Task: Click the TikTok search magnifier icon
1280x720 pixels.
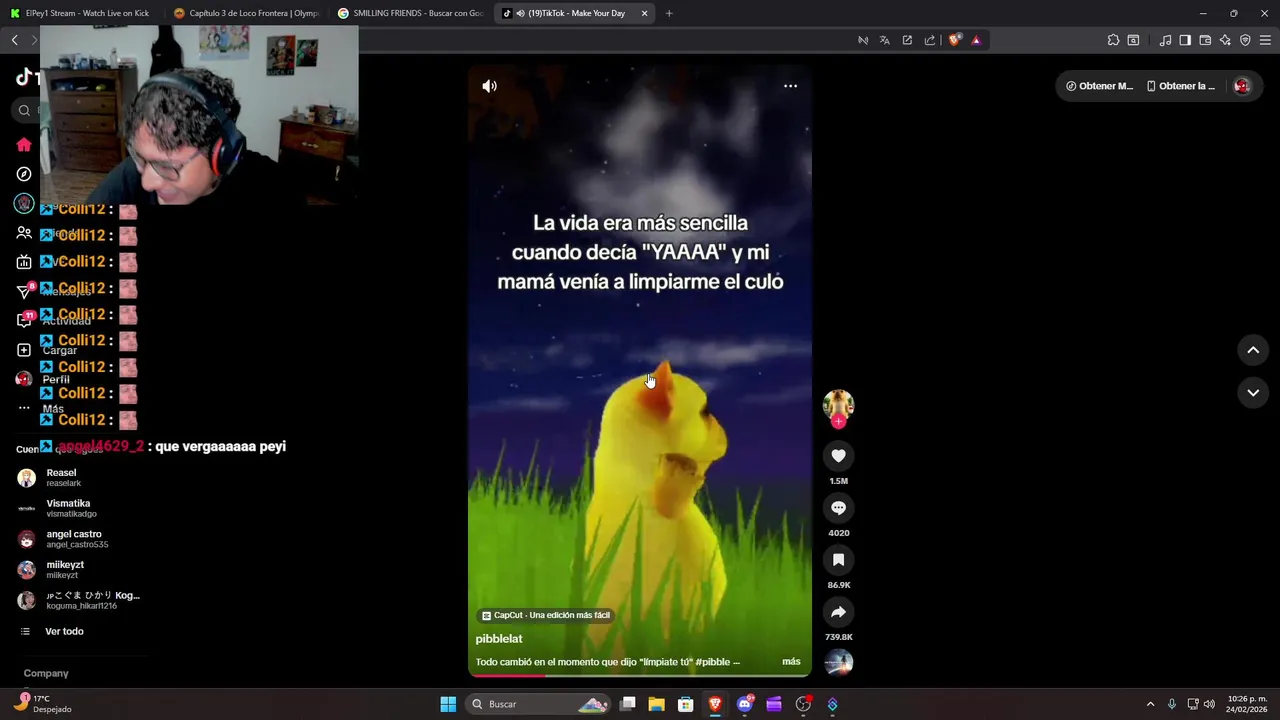Action: point(24,110)
